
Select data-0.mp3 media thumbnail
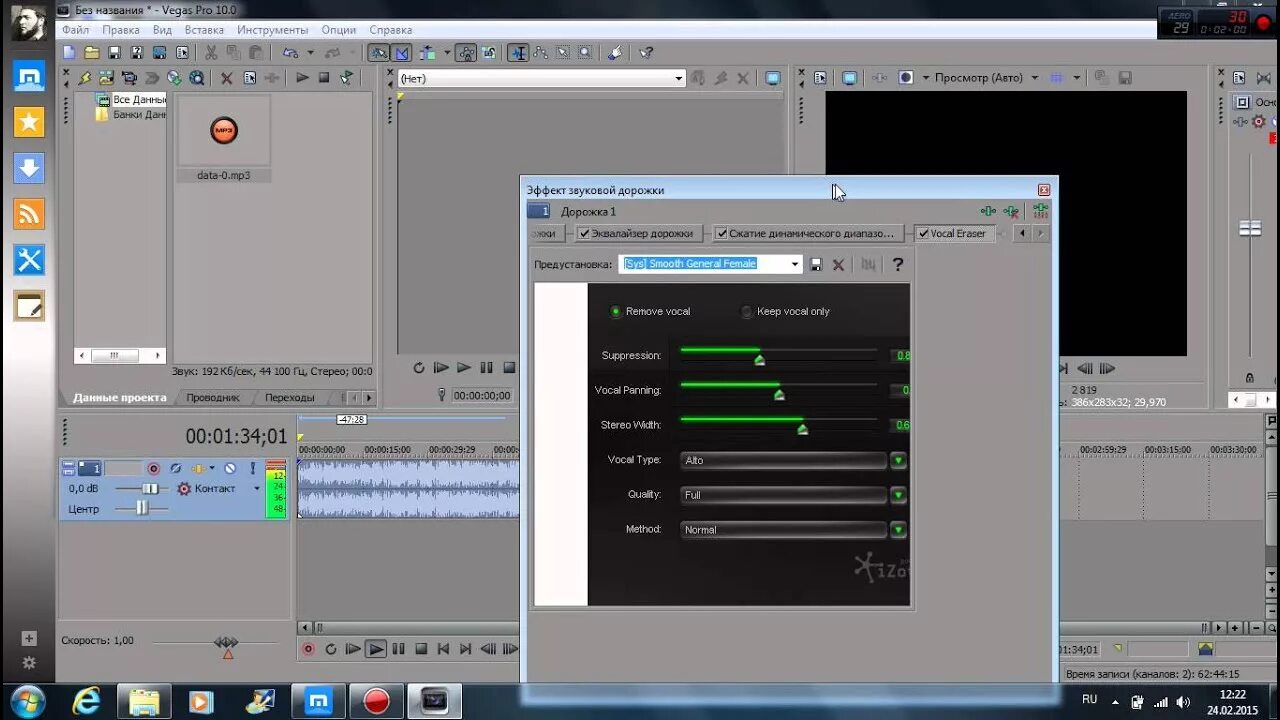224,131
